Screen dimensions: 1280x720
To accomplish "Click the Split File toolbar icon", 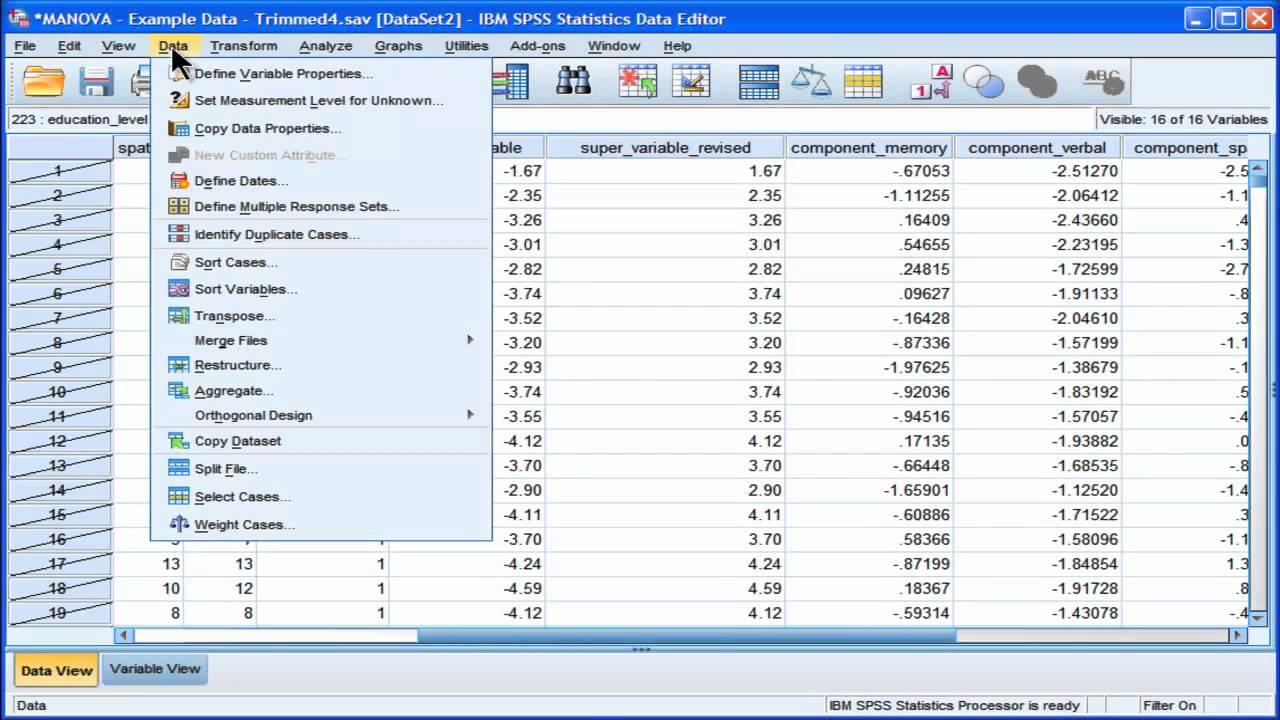I will (758, 82).
